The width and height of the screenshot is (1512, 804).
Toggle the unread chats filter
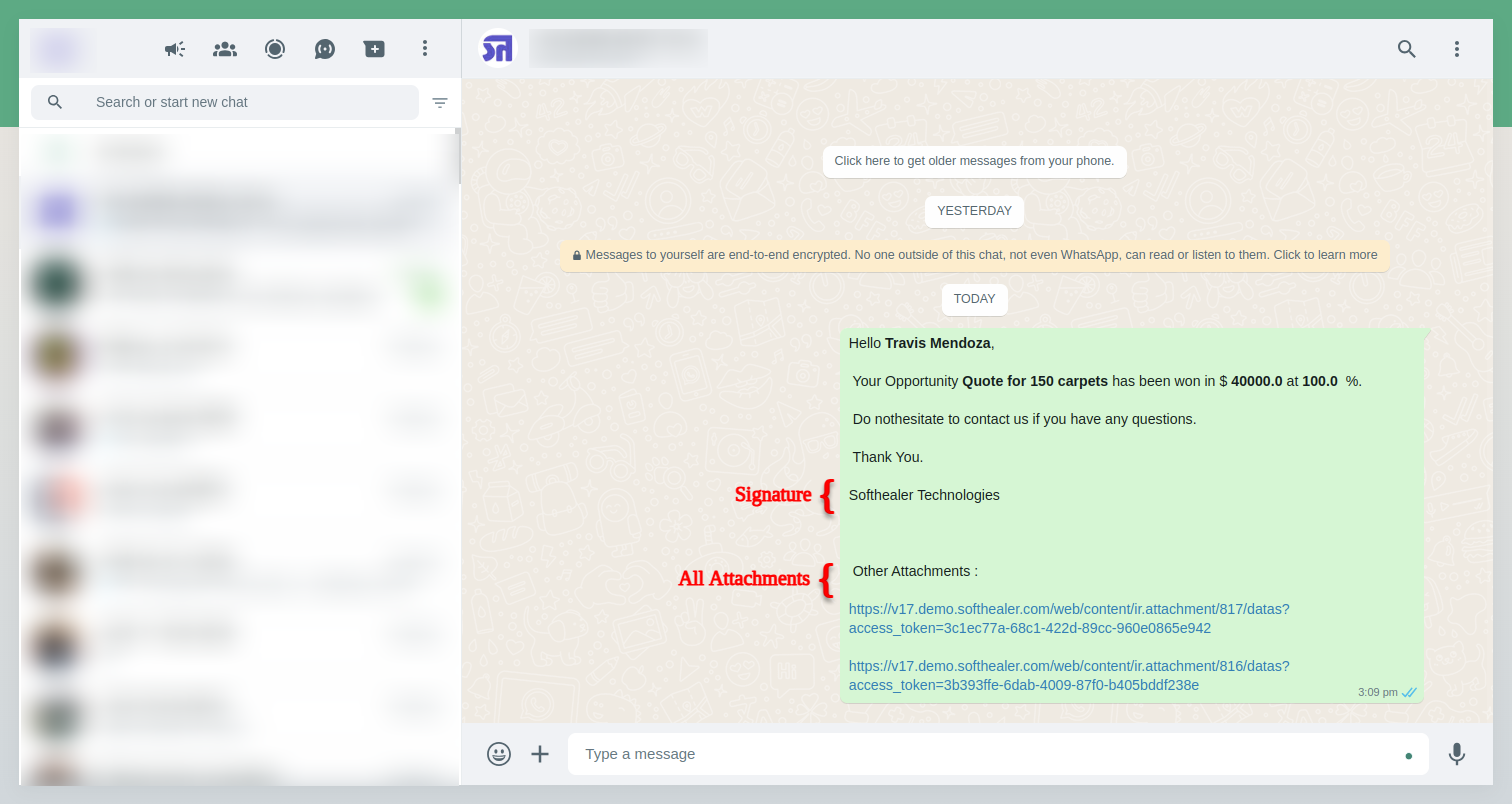pos(439,102)
